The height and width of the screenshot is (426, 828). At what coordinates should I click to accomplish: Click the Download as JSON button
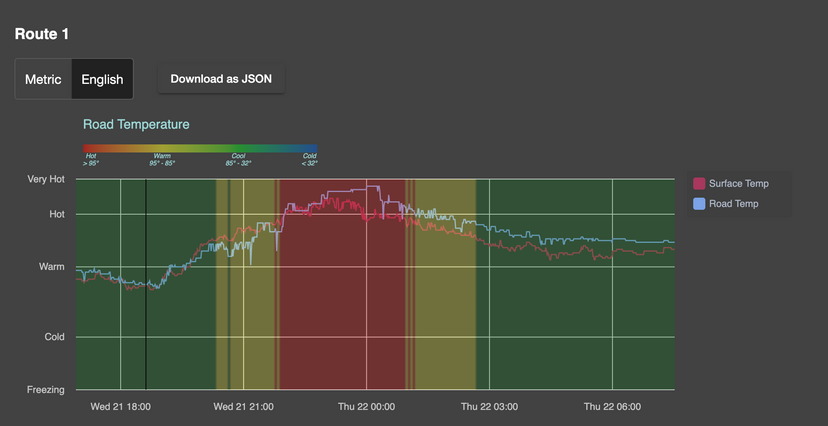click(x=221, y=79)
